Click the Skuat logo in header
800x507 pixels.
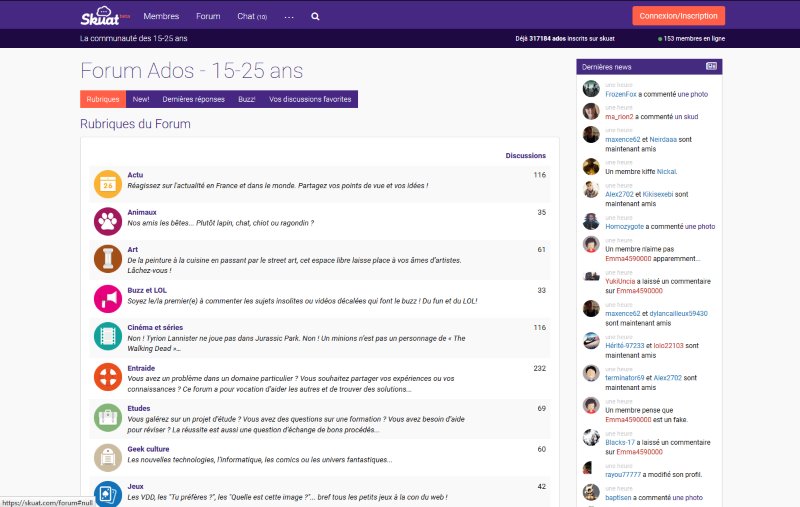pyautogui.click(x=101, y=17)
